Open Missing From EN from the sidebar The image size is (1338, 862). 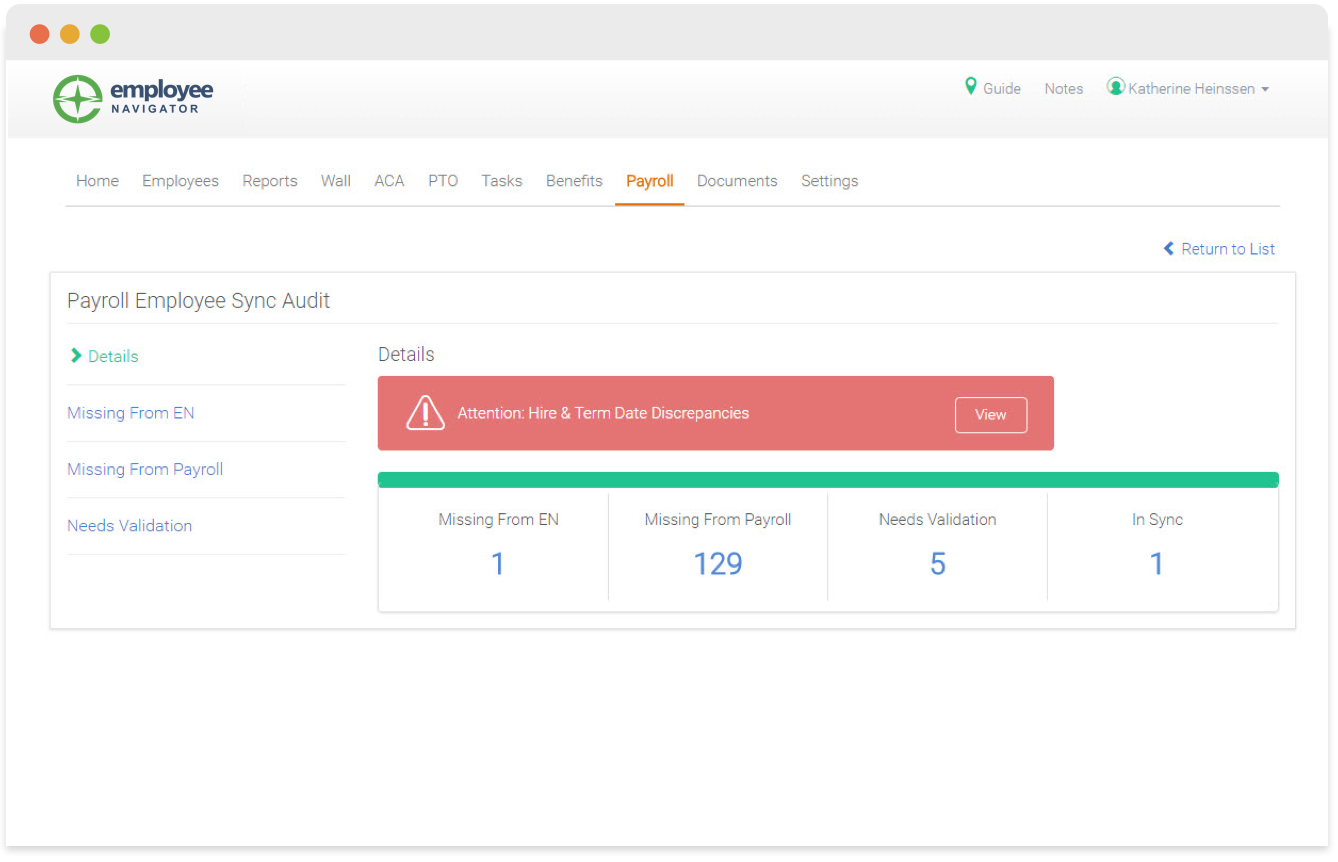[130, 412]
